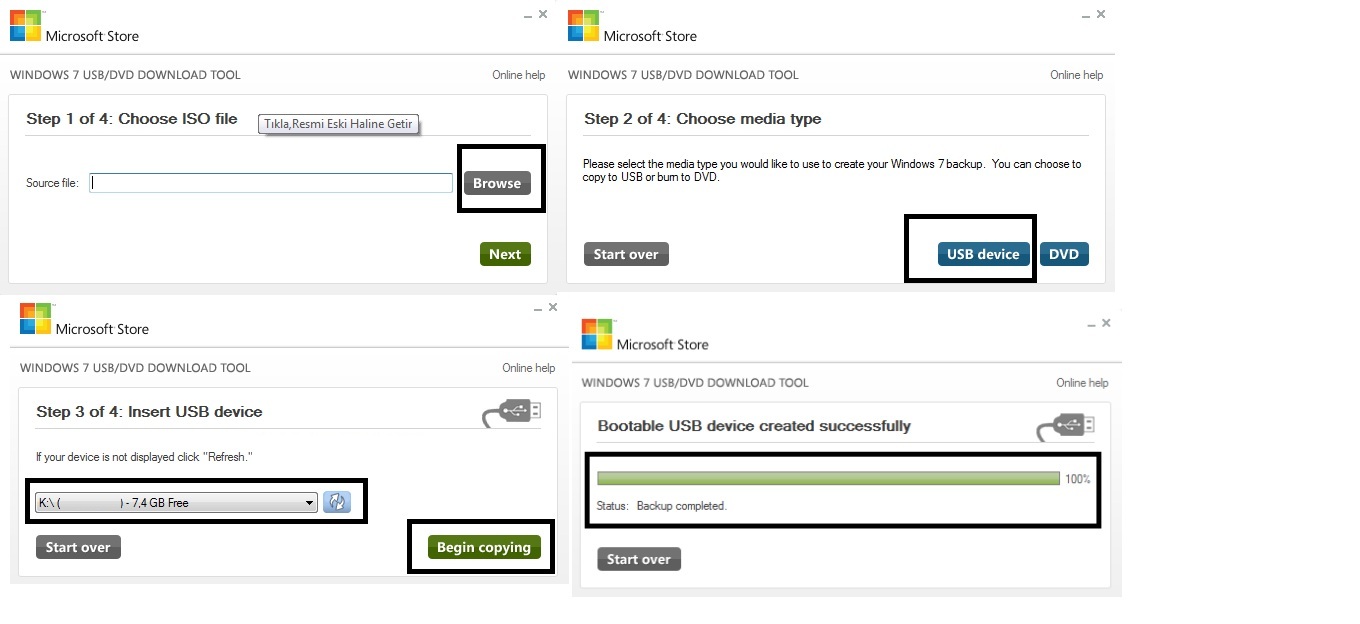
Task: Click the USB plug icon in Step 3 window
Action: 511,412
